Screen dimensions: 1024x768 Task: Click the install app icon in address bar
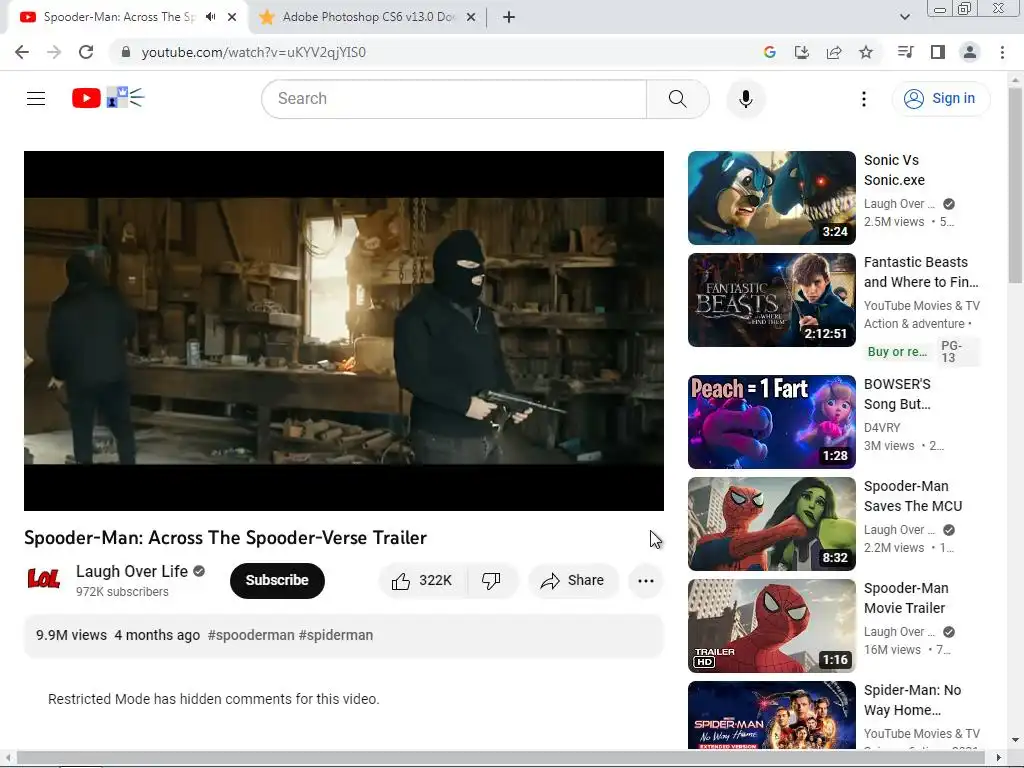[802, 52]
